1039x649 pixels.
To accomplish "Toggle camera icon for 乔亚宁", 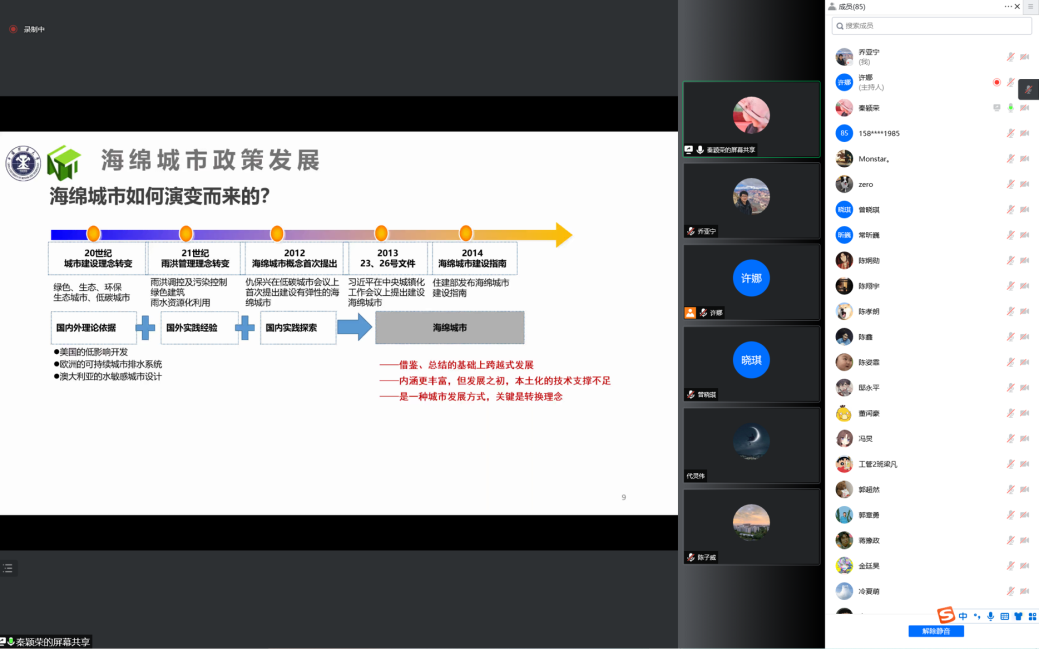I will click(x=1024, y=56).
